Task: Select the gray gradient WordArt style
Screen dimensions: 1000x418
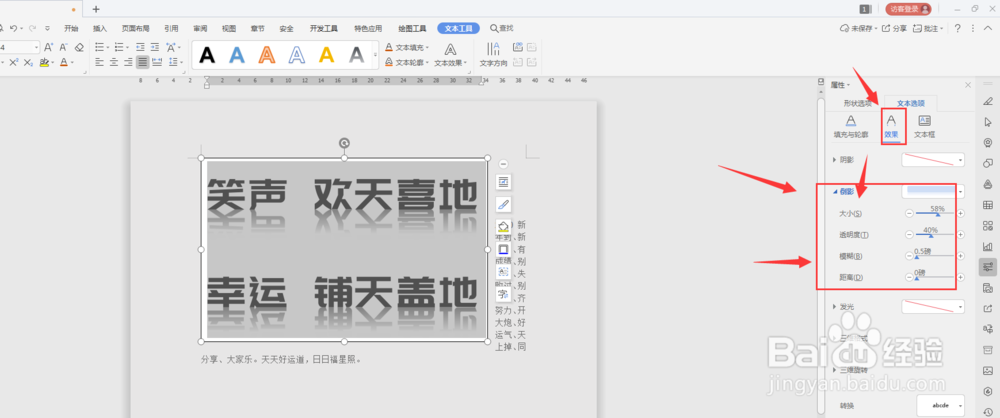Action: (x=357, y=56)
